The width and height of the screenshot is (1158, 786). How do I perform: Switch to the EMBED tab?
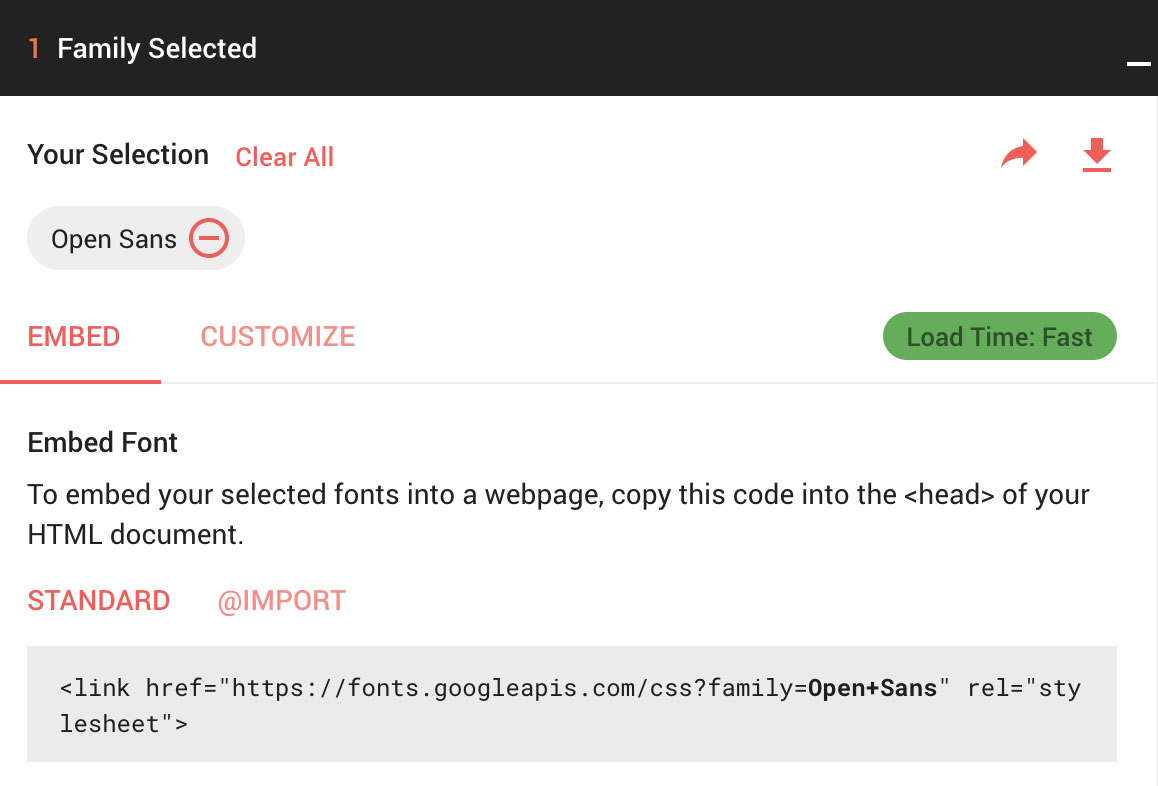pos(73,337)
